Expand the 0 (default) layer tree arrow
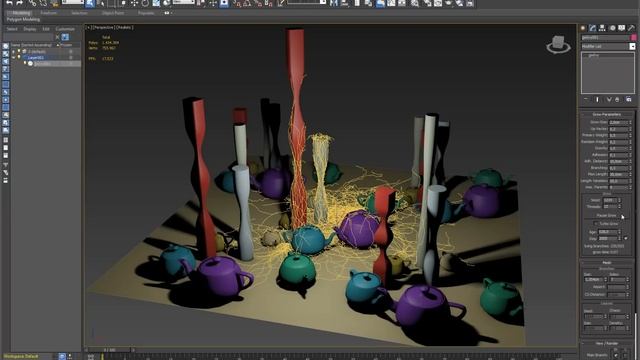640x360 pixels. click(x=13, y=51)
